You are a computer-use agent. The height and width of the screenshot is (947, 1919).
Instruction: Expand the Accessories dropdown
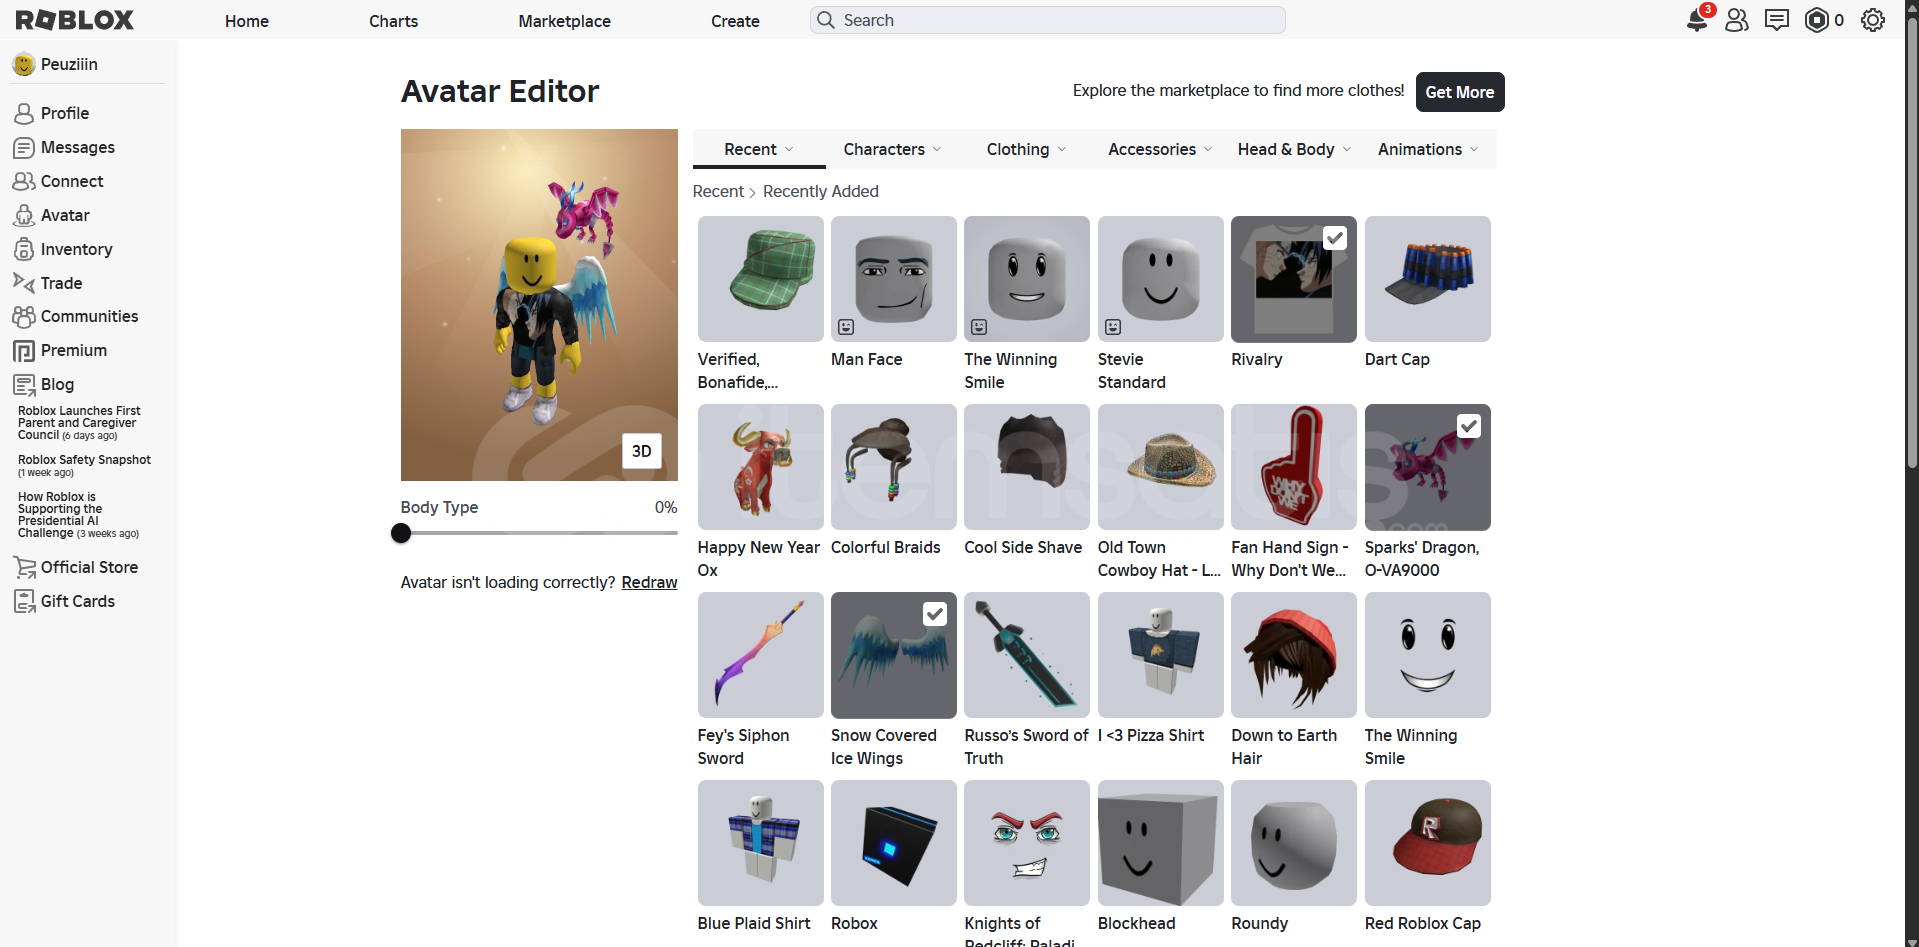pyautogui.click(x=1160, y=149)
